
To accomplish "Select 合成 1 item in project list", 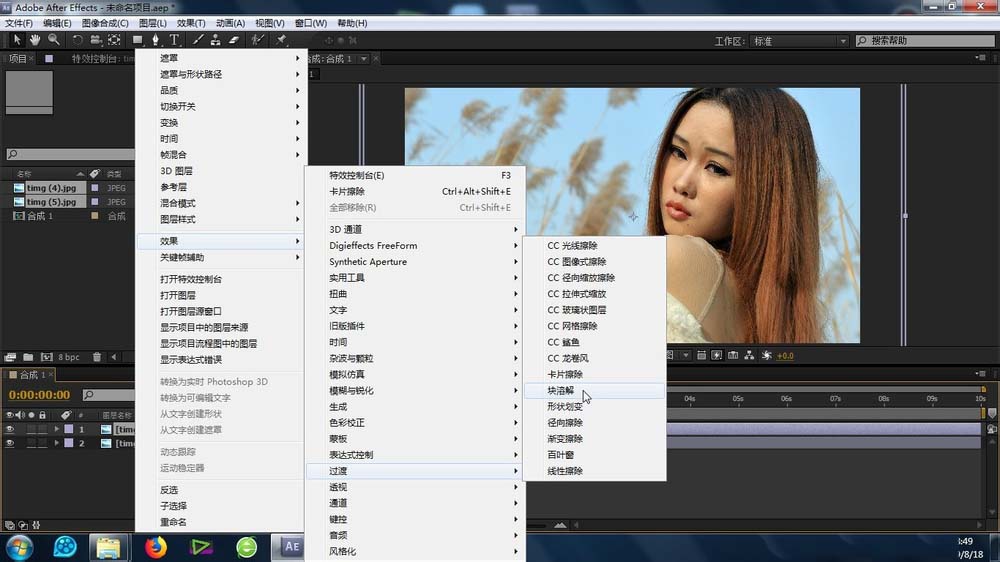I will (x=40, y=216).
